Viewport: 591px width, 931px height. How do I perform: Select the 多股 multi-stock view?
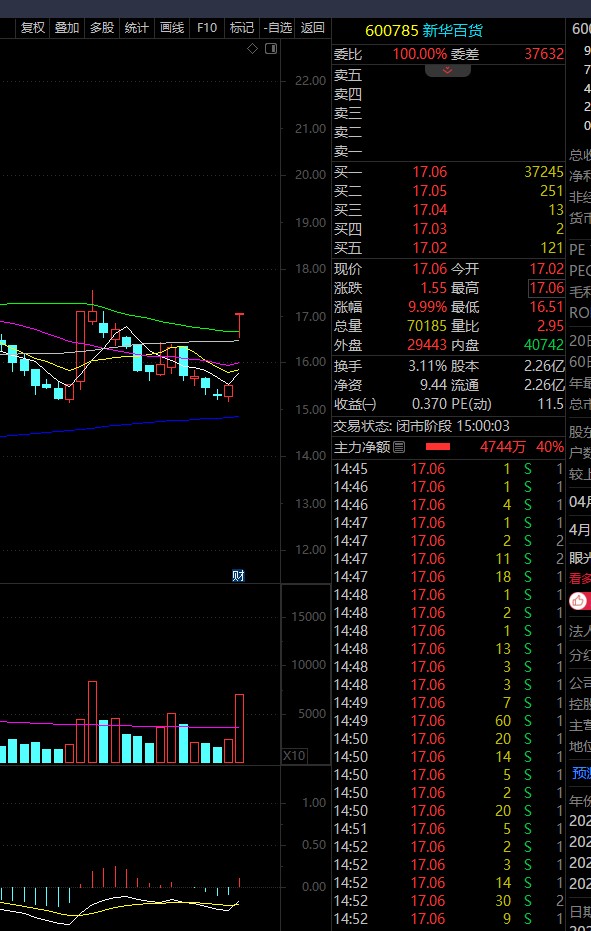click(102, 27)
